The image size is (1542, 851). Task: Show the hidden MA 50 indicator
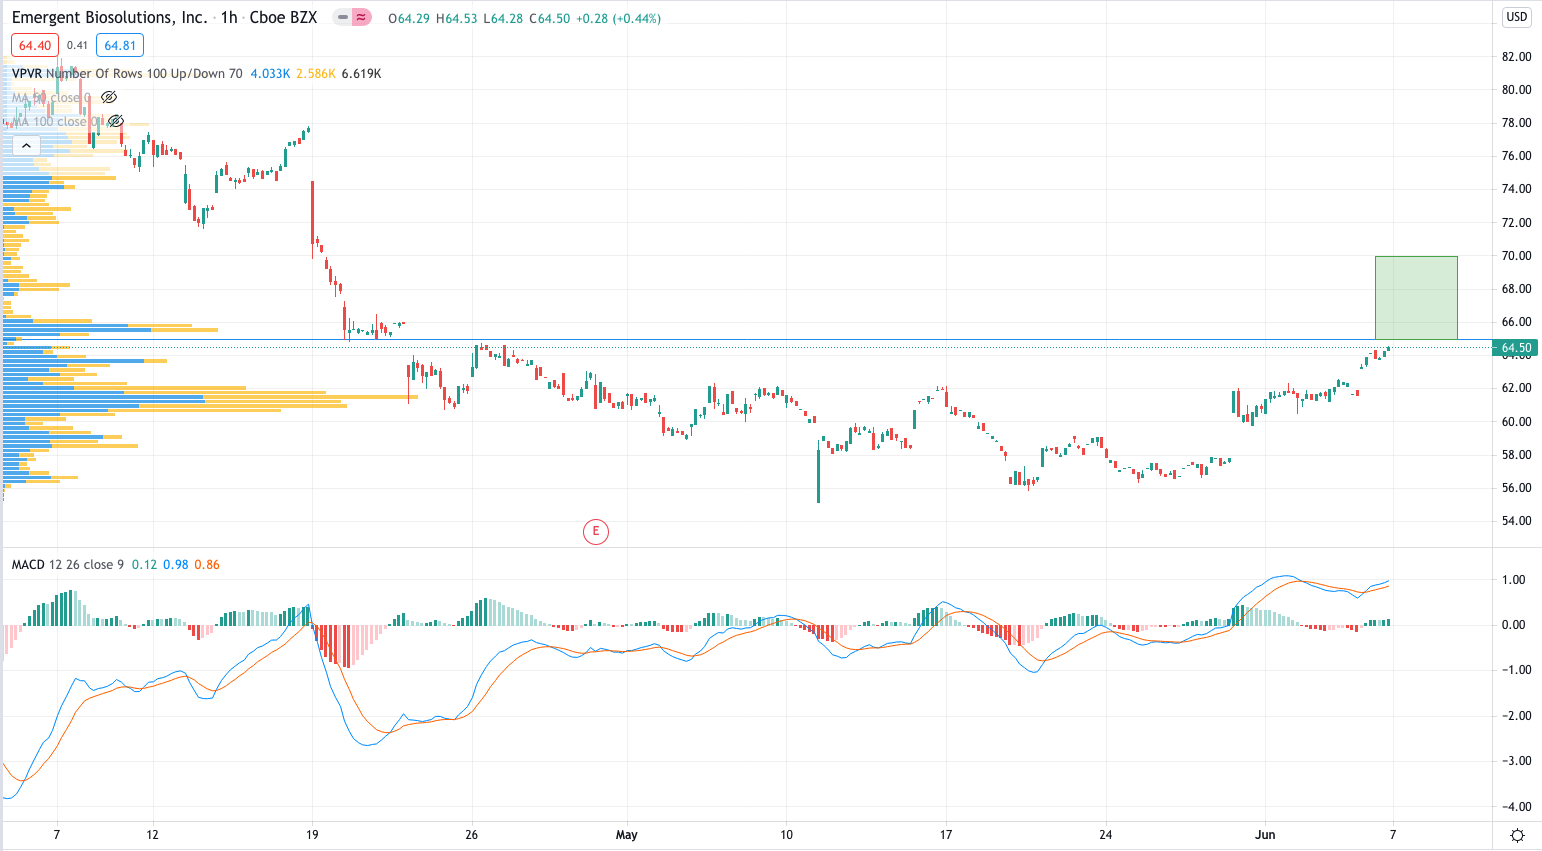click(x=110, y=97)
